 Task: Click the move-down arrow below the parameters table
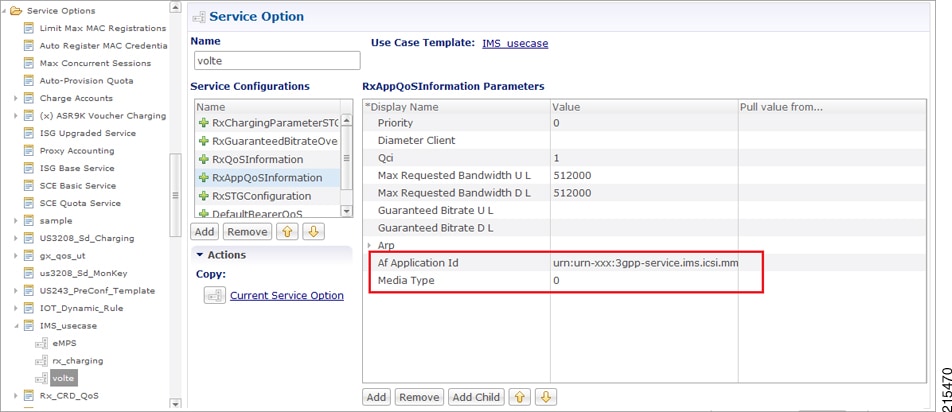[546, 397]
